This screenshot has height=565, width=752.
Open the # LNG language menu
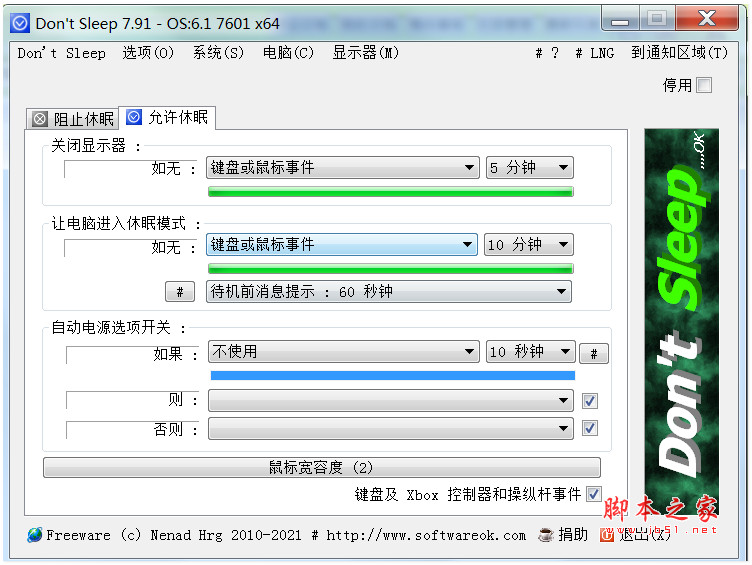(x=595, y=53)
